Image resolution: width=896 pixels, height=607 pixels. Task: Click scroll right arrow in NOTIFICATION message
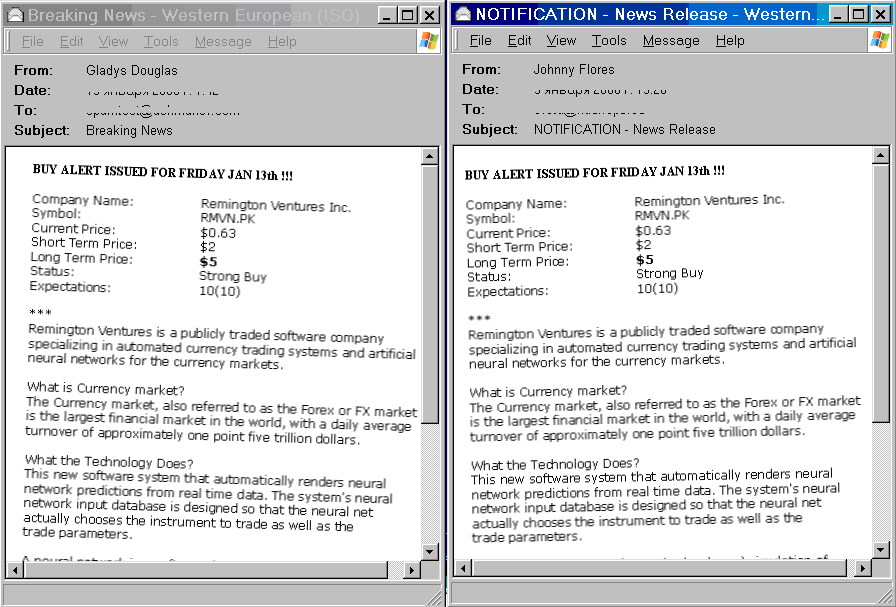(862, 568)
